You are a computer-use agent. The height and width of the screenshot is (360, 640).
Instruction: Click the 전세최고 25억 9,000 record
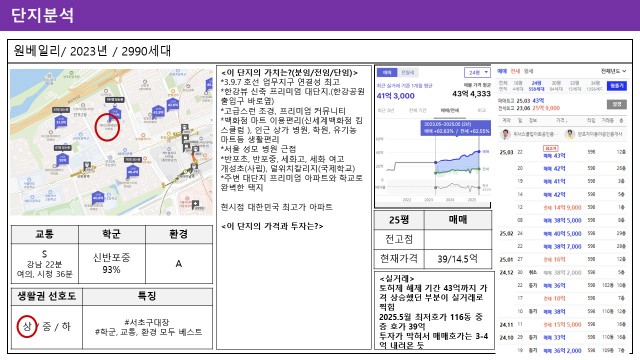point(529,108)
